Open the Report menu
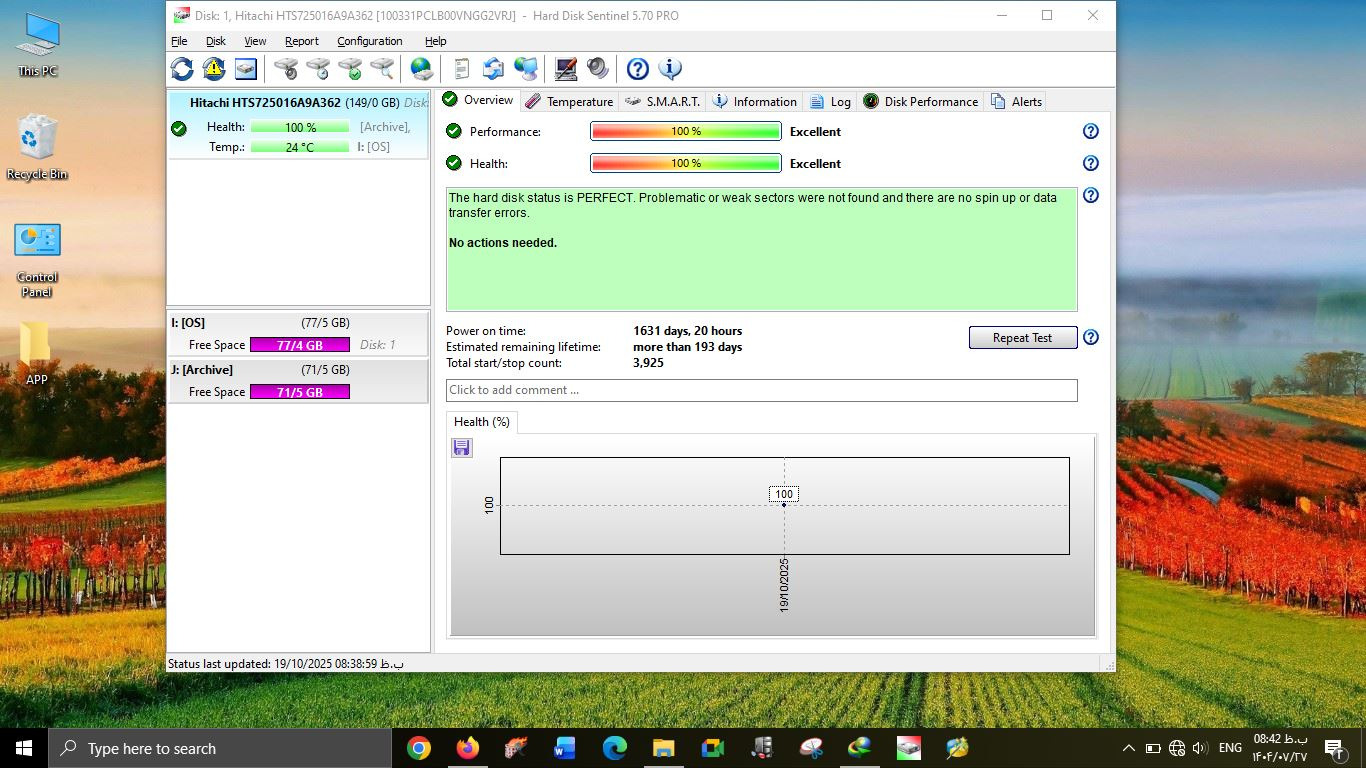The width and height of the screenshot is (1366, 768). click(301, 41)
